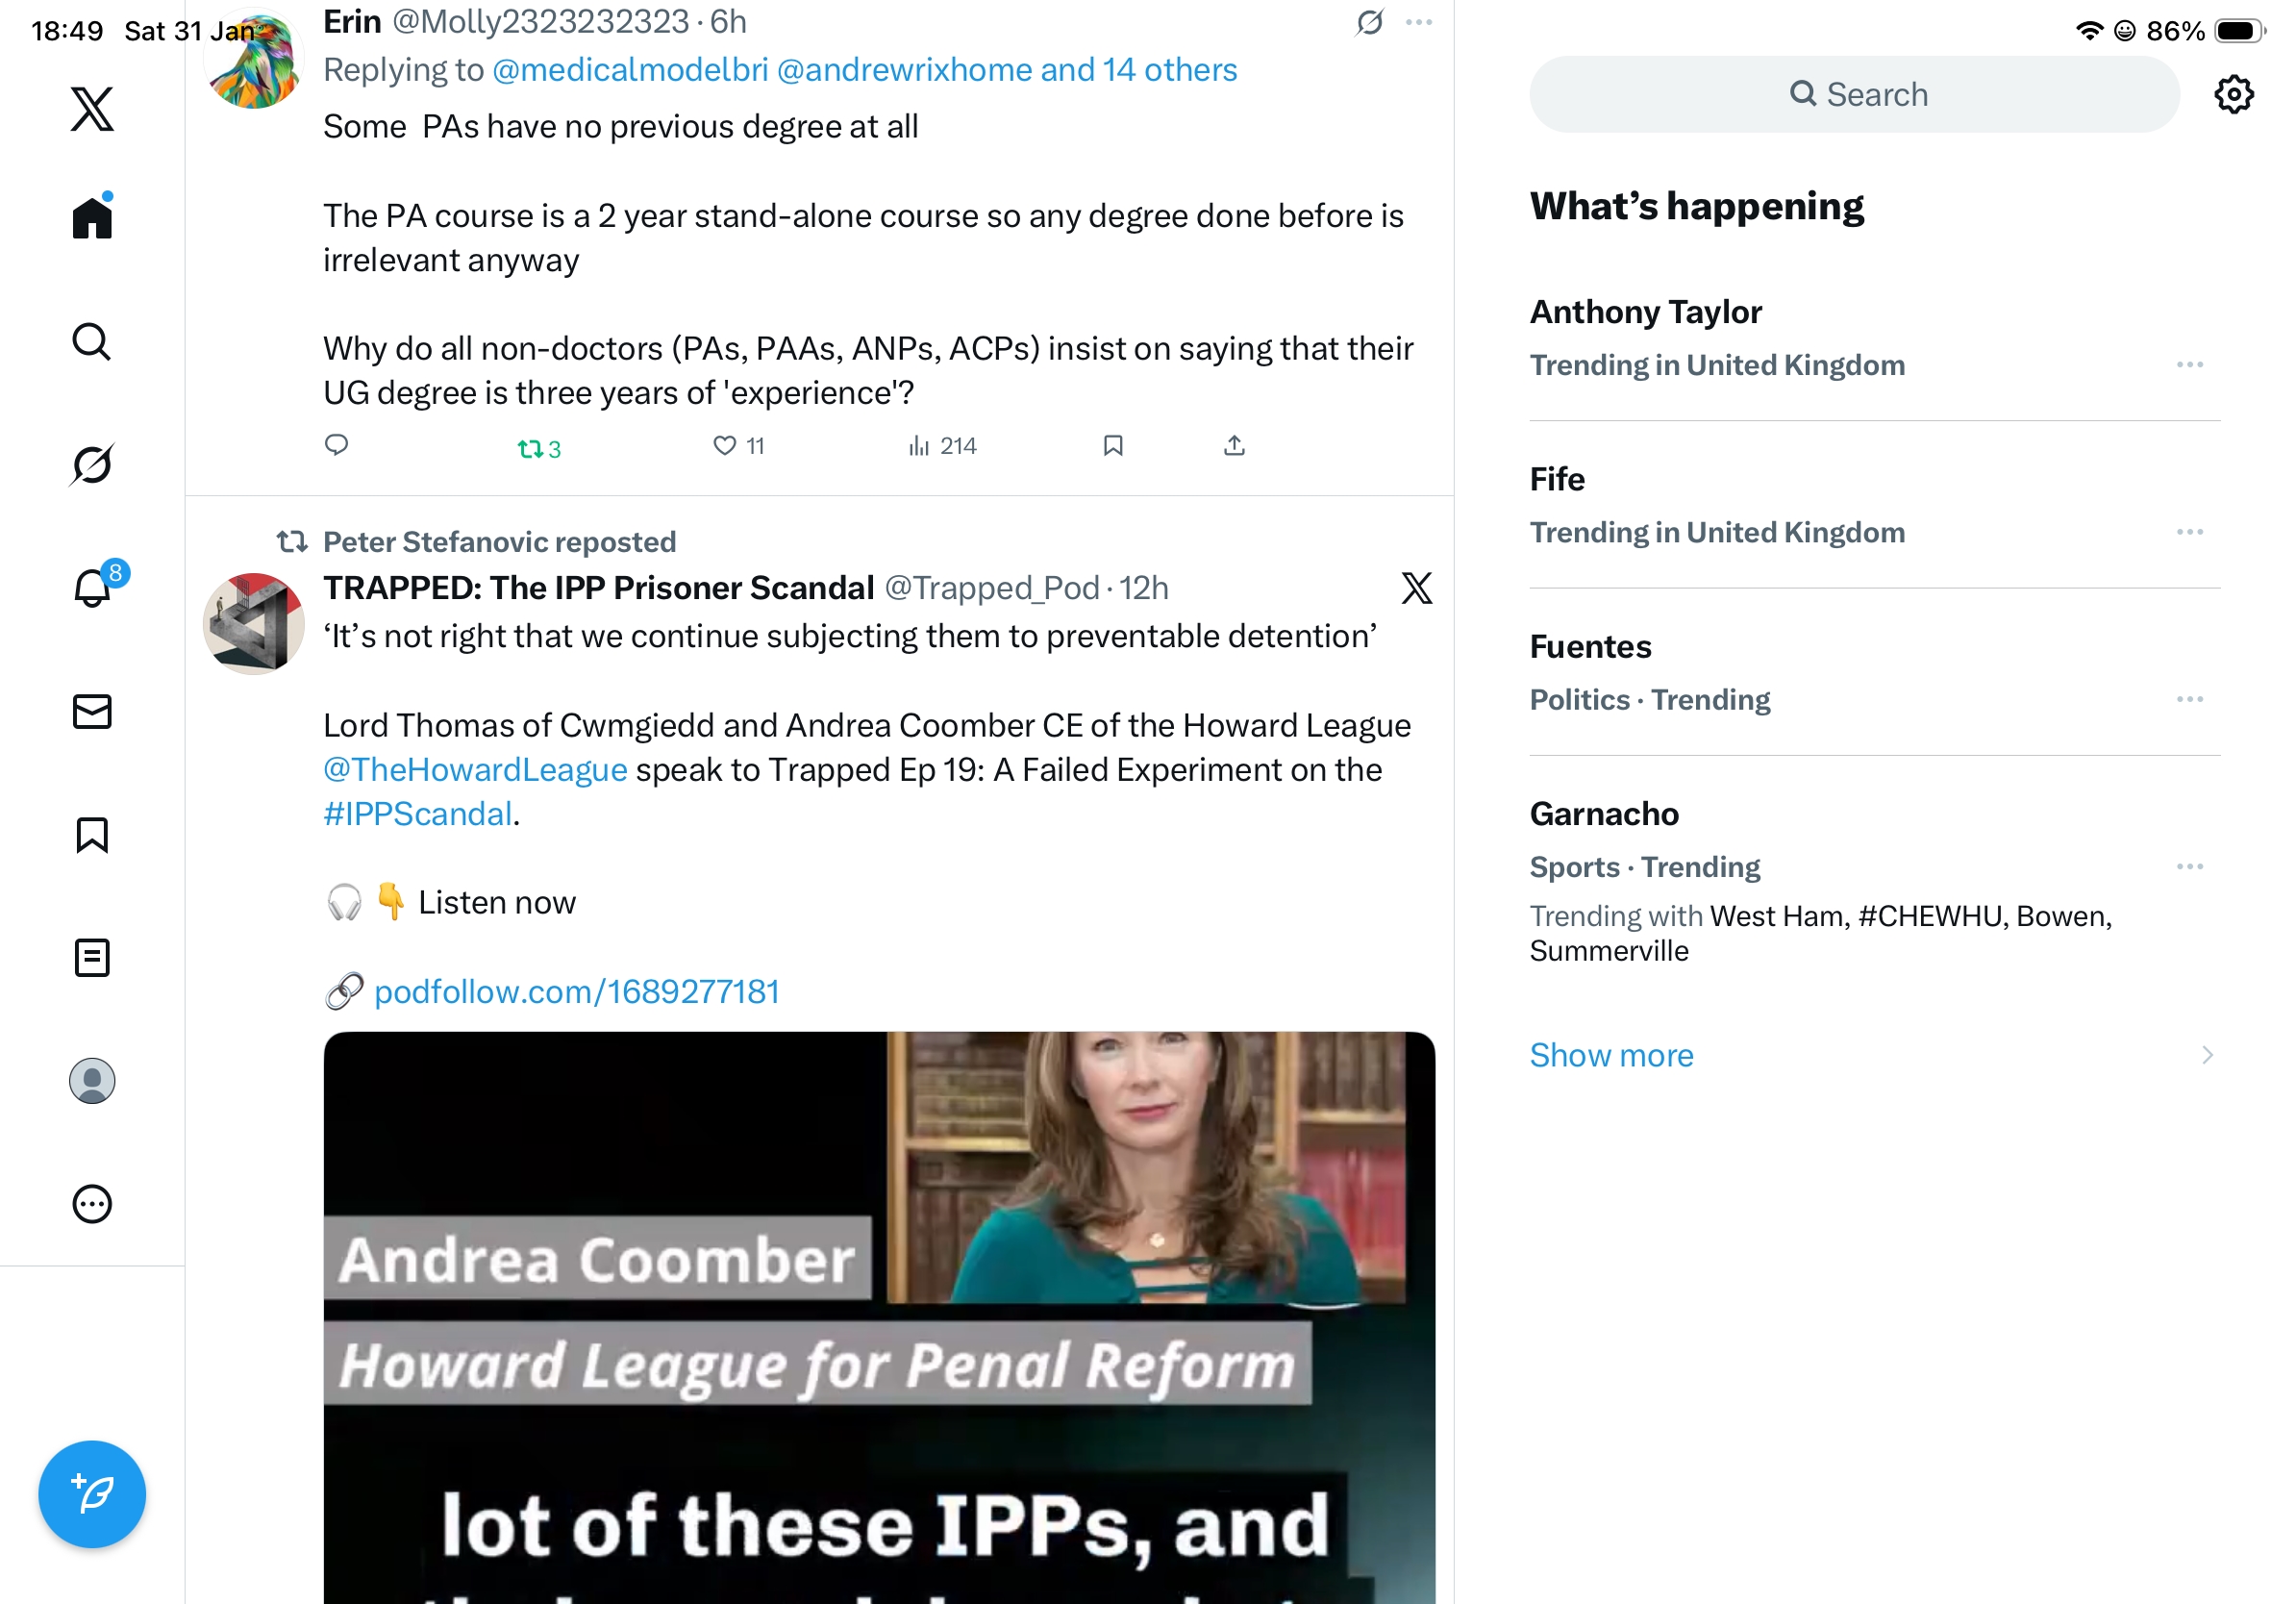Open Grok from the sidebar
2296x1604 pixels.
[92, 464]
